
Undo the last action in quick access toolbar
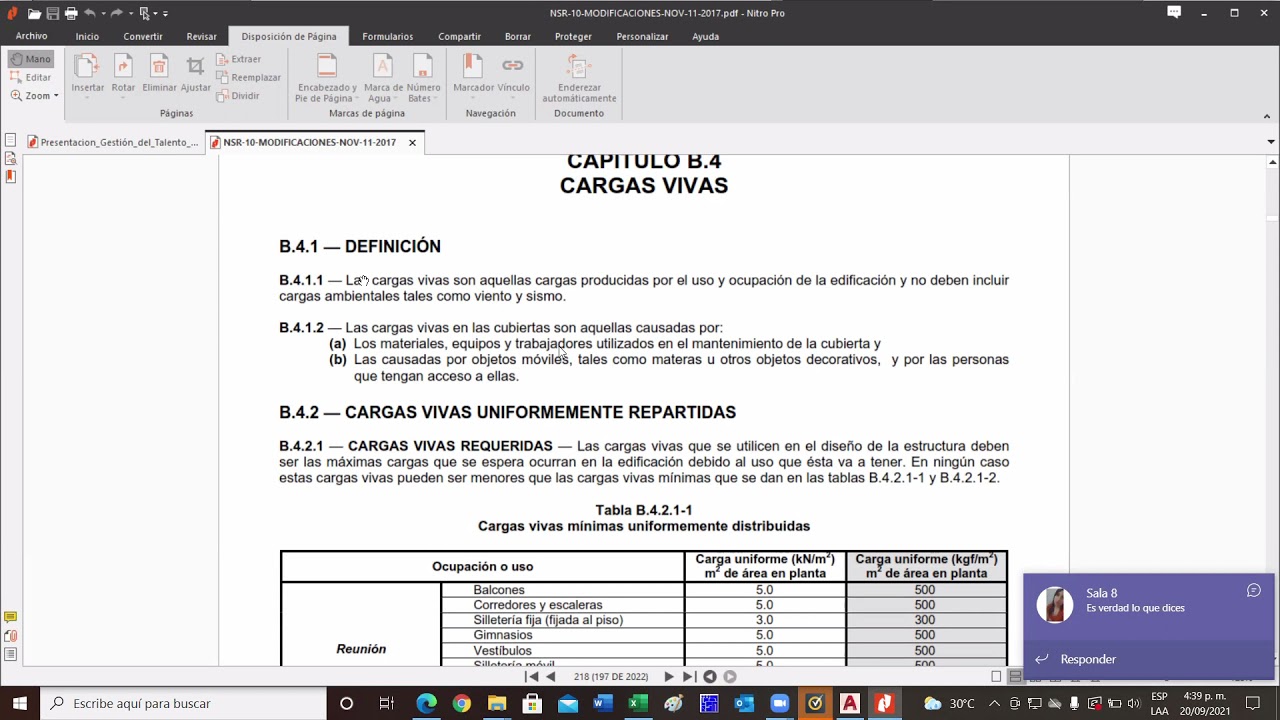pyautogui.click(x=90, y=13)
